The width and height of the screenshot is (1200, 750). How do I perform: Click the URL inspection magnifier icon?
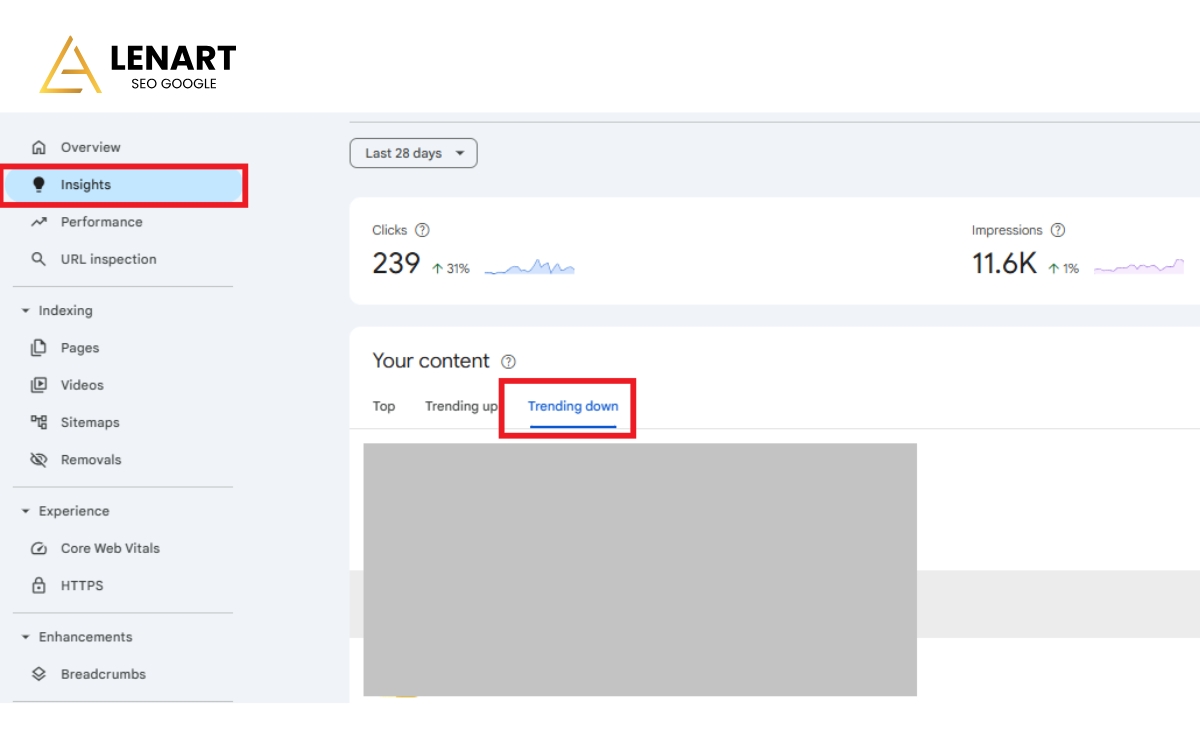tap(39, 259)
